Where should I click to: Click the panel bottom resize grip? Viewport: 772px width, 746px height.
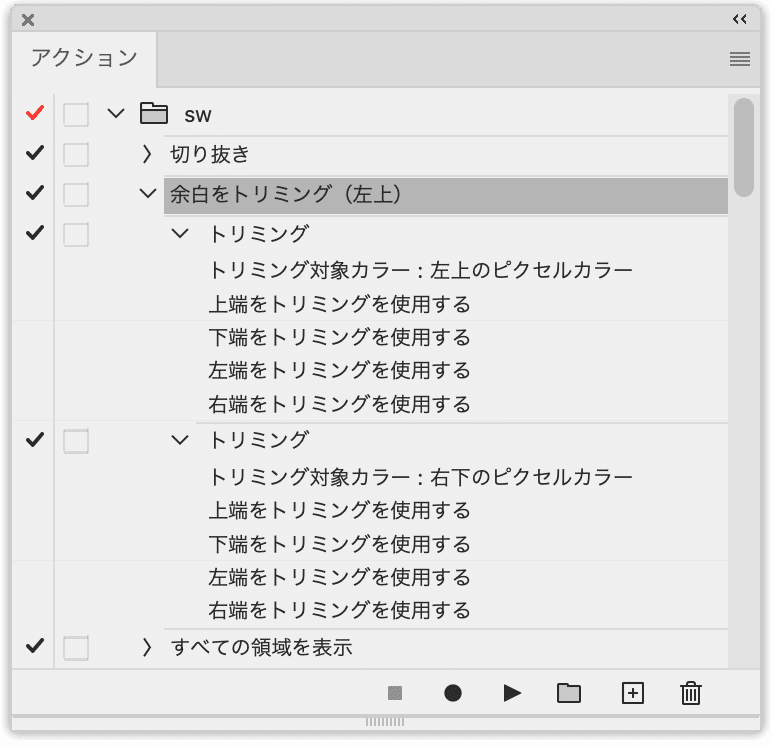click(x=385, y=722)
